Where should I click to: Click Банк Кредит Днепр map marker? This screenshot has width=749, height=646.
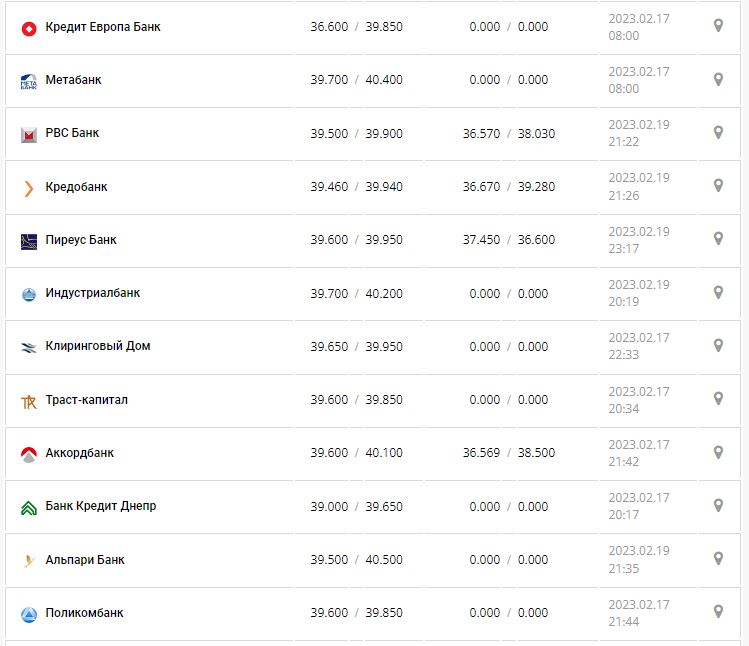pyautogui.click(x=717, y=505)
